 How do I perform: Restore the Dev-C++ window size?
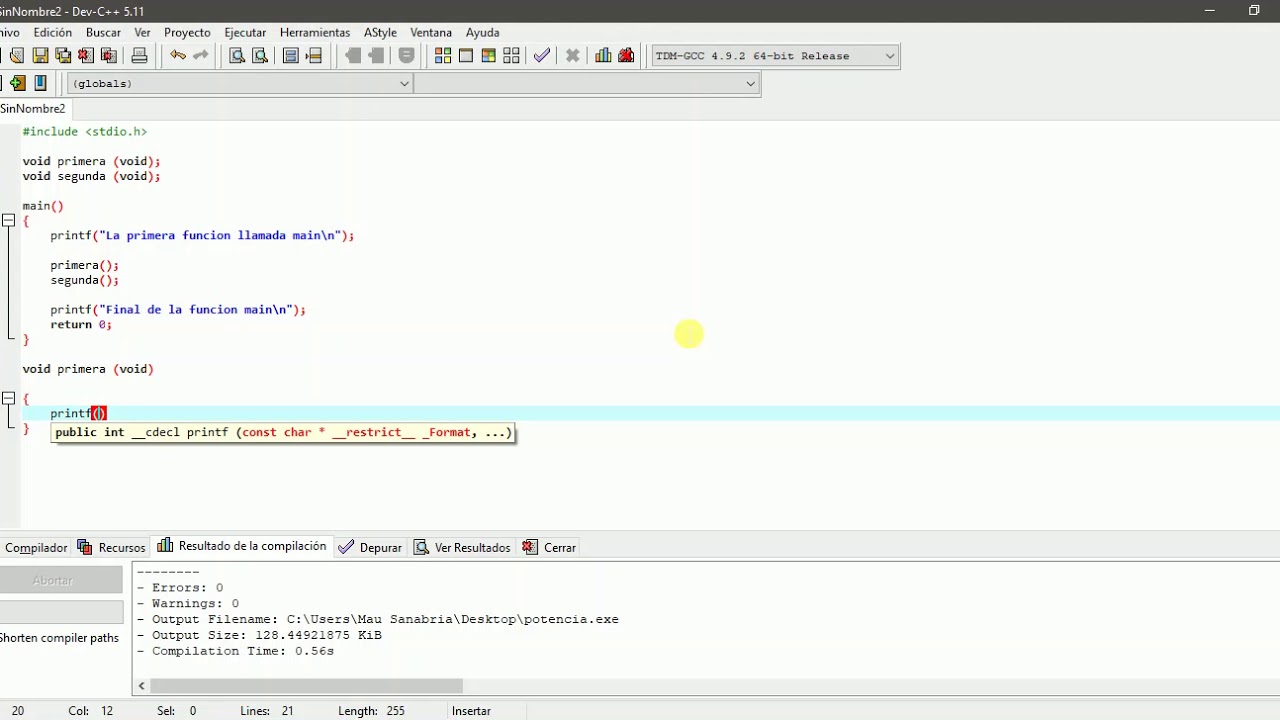point(1254,11)
